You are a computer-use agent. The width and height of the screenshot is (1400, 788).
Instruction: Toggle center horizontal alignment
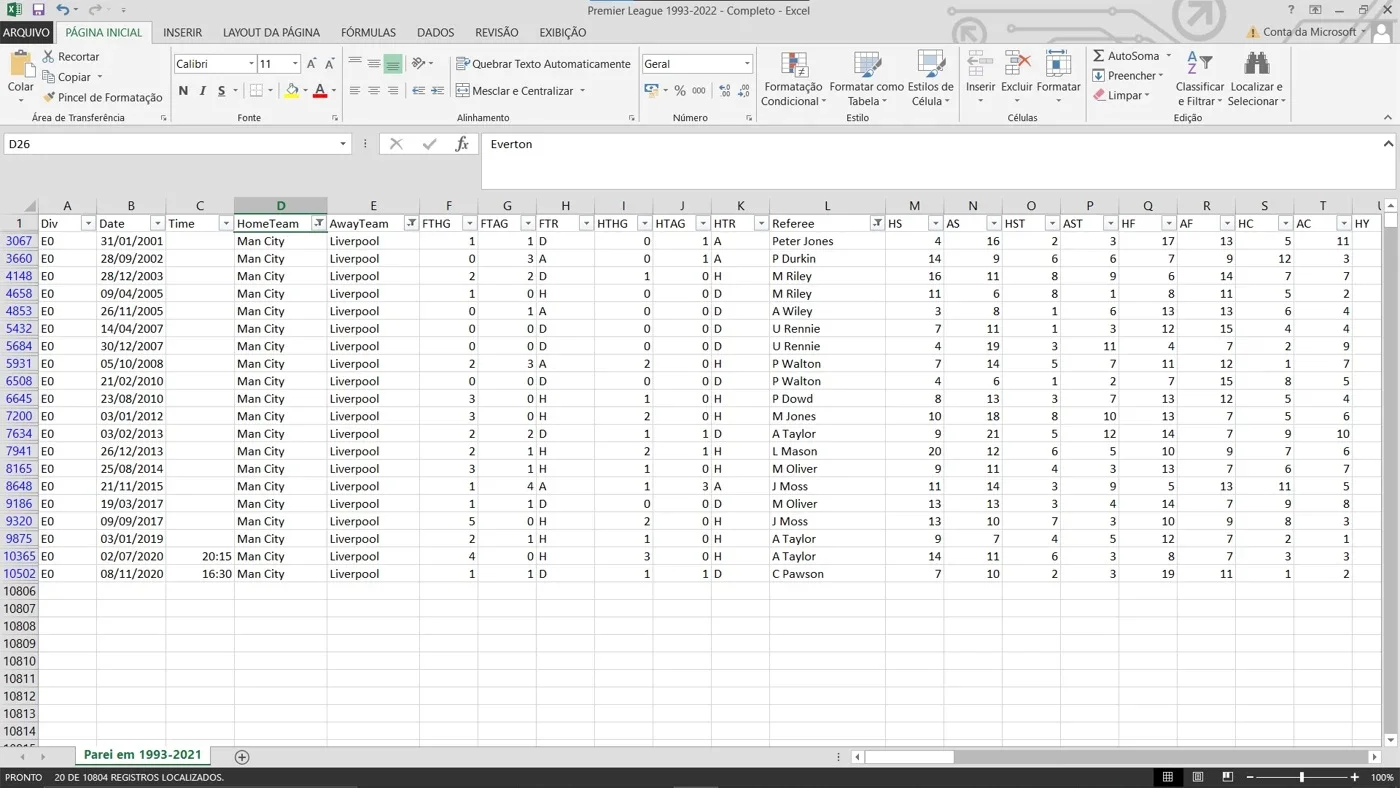point(374,91)
